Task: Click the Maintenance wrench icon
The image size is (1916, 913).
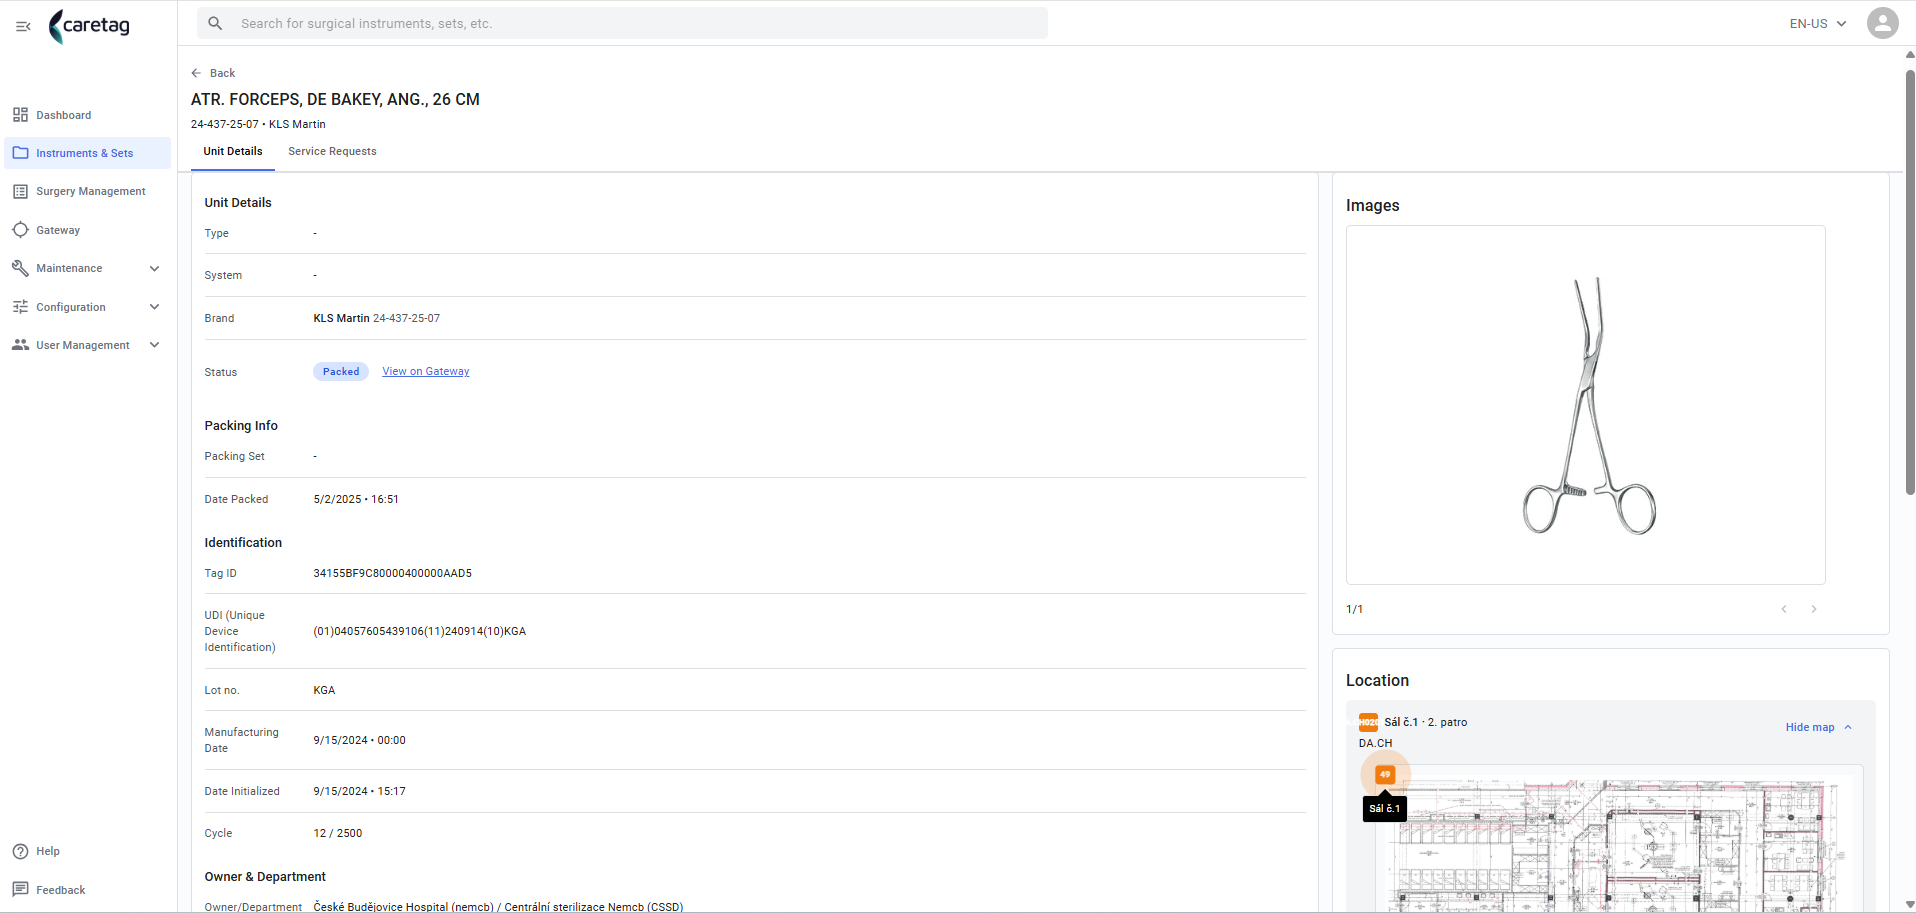Action: (20, 268)
